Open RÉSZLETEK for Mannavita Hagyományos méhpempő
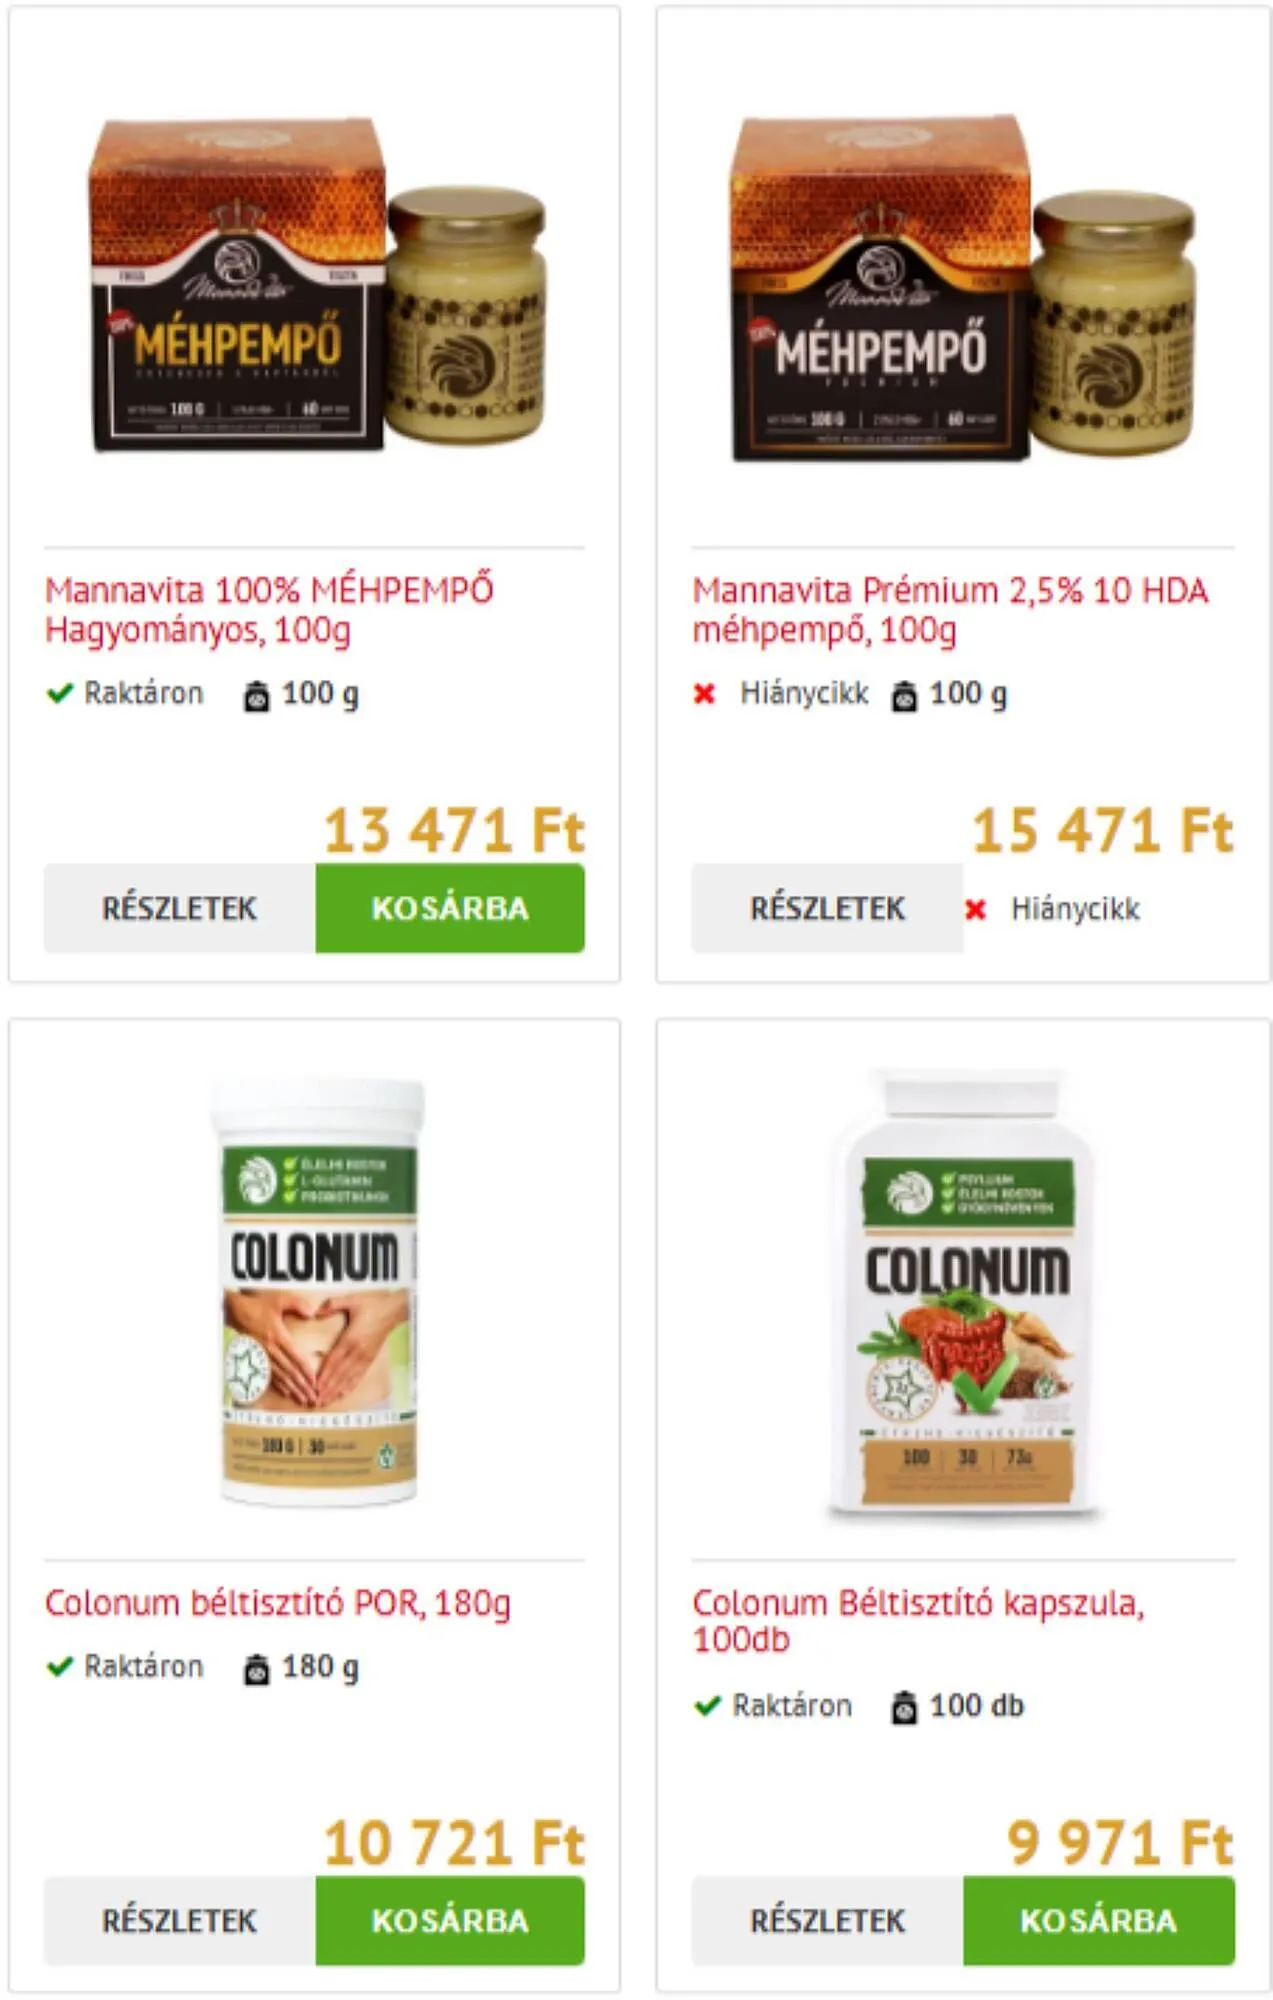The height and width of the screenshot is (2000, 1273). [x=180, y=908]
